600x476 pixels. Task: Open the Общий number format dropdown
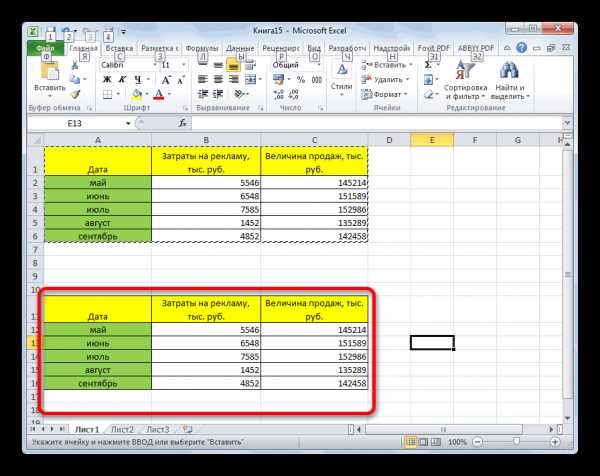(x=318, y=65)
